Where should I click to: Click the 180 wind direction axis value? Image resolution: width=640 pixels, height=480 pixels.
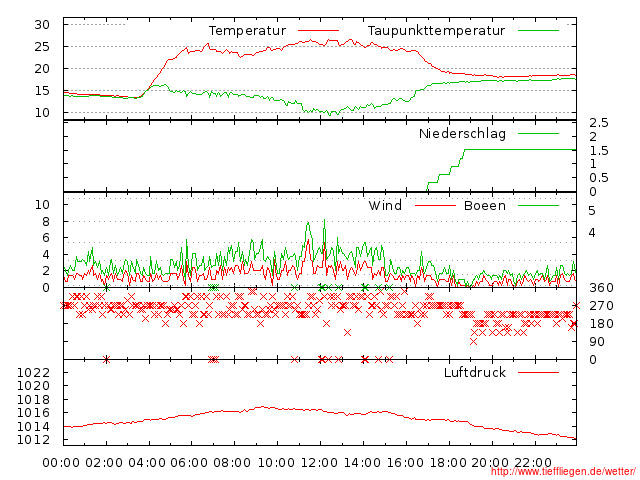click(x=601, y=324)
